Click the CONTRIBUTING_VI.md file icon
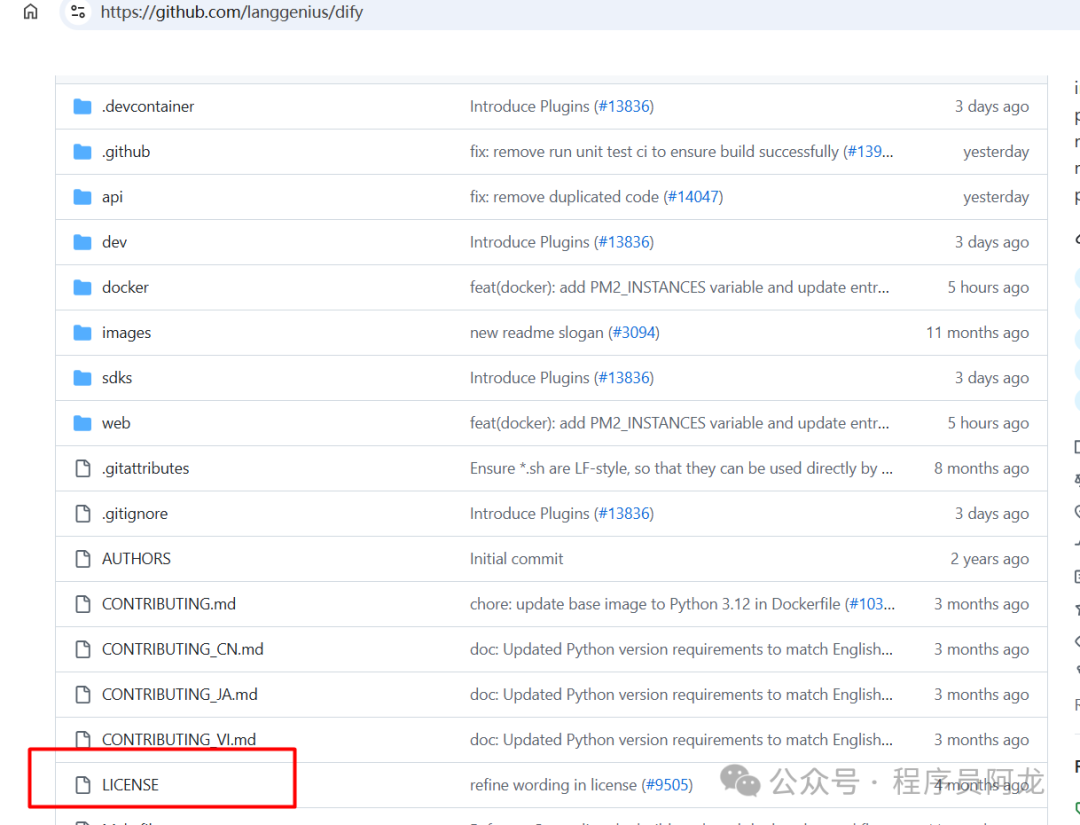 (83, 740)
